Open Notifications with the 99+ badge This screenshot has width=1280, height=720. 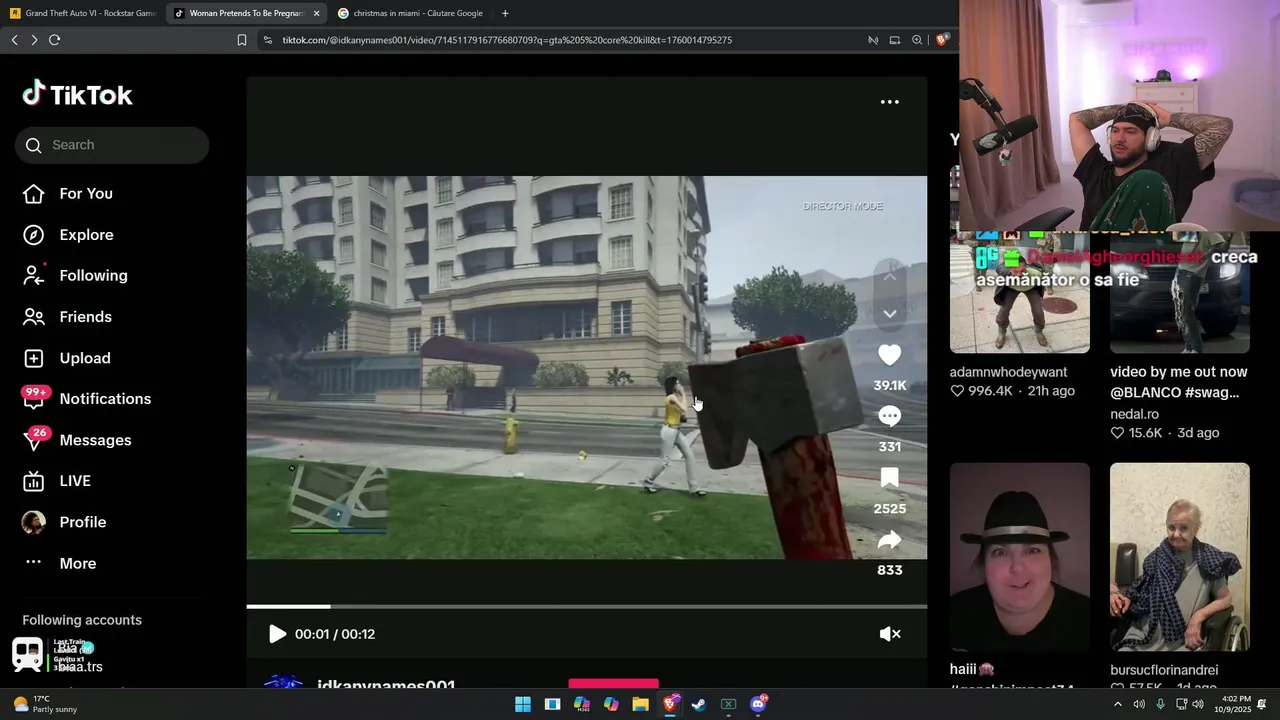coord(87,399)
